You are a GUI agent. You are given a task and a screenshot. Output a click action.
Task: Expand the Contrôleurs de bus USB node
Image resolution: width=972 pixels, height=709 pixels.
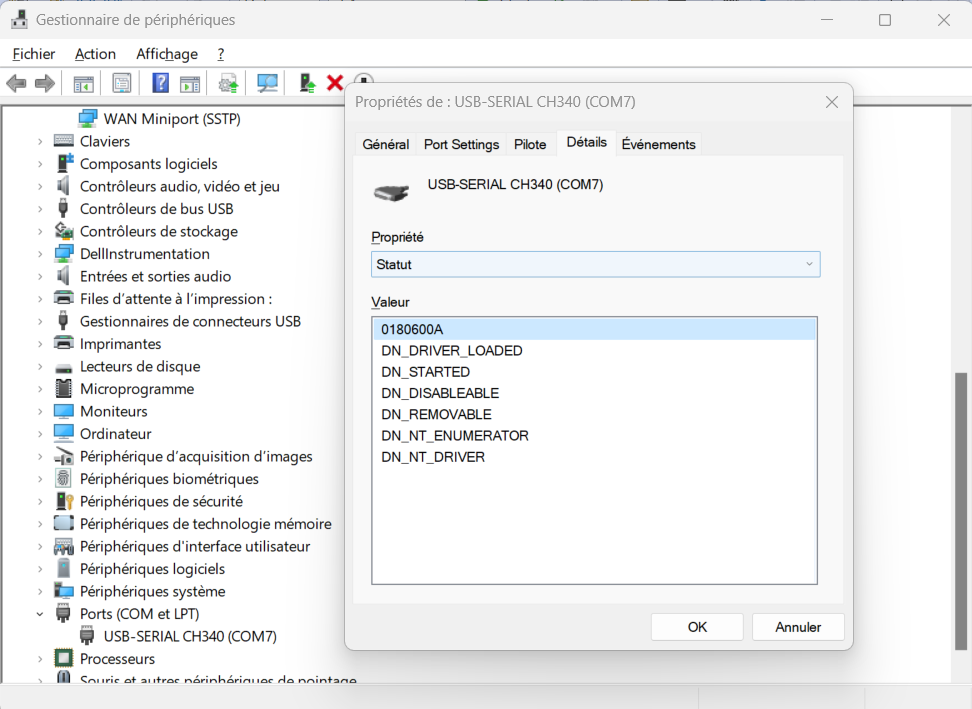40,208
